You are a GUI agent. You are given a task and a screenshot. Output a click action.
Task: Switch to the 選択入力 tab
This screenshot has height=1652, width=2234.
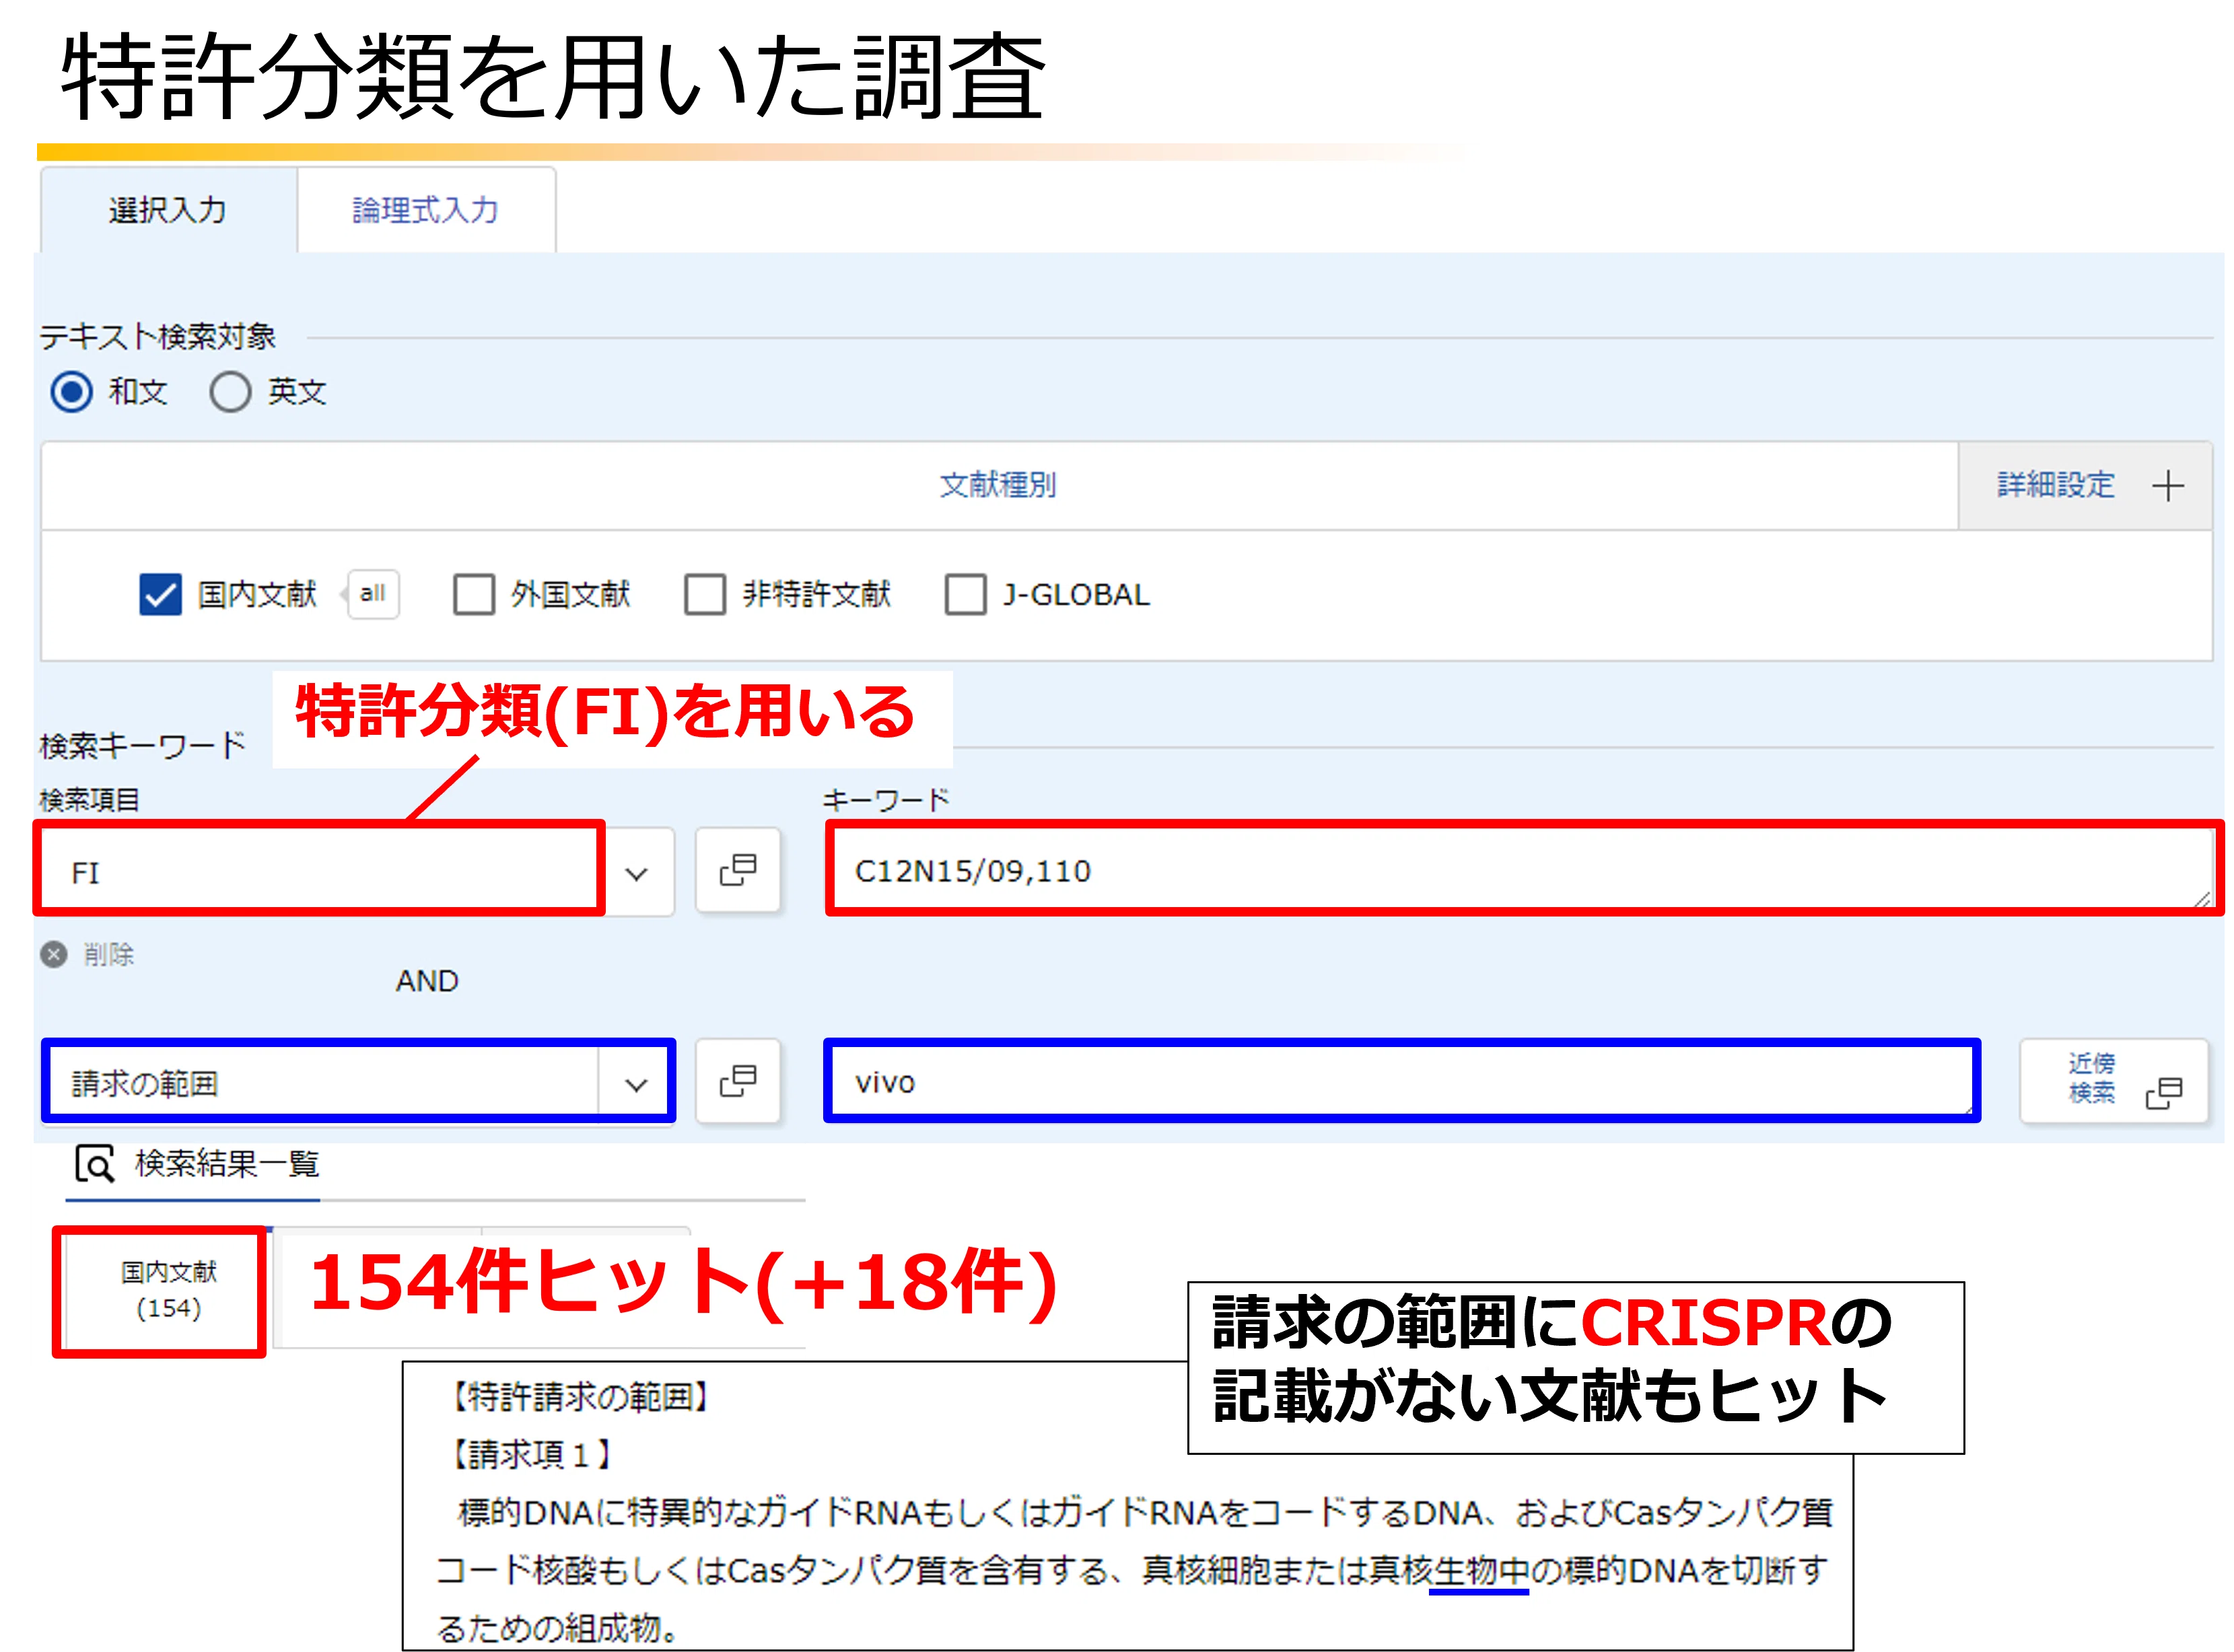(x=168, y=210)
